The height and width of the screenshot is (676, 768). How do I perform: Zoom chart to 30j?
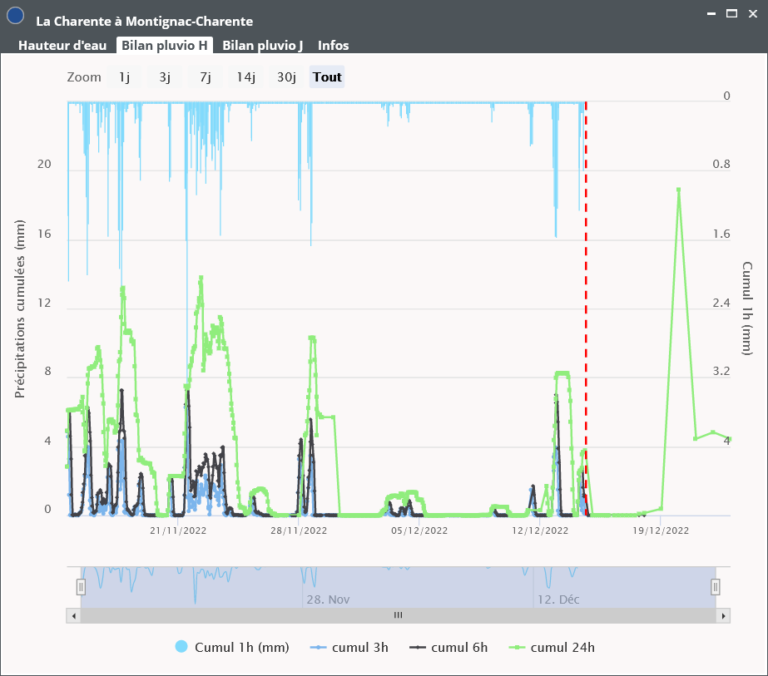pos(287,77)
